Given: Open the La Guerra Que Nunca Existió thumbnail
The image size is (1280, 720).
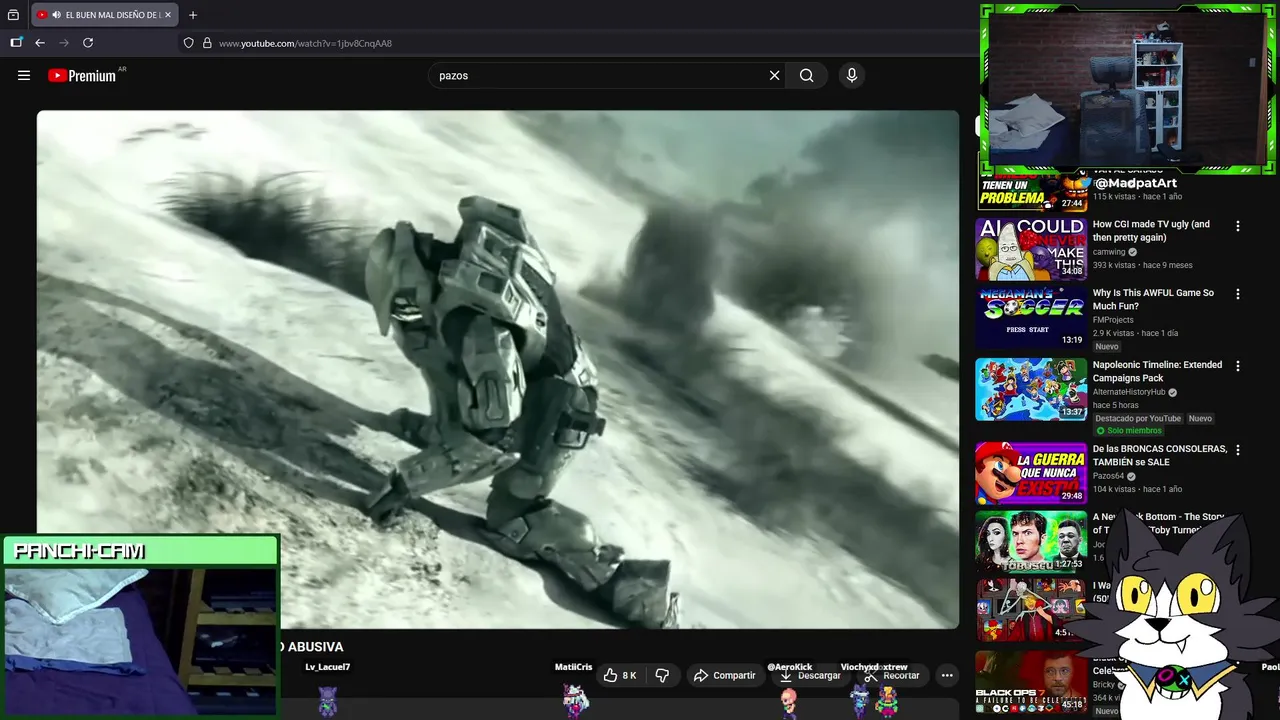Looking at the screenshot, I should pyautogui.click(x=1031, y=473).
